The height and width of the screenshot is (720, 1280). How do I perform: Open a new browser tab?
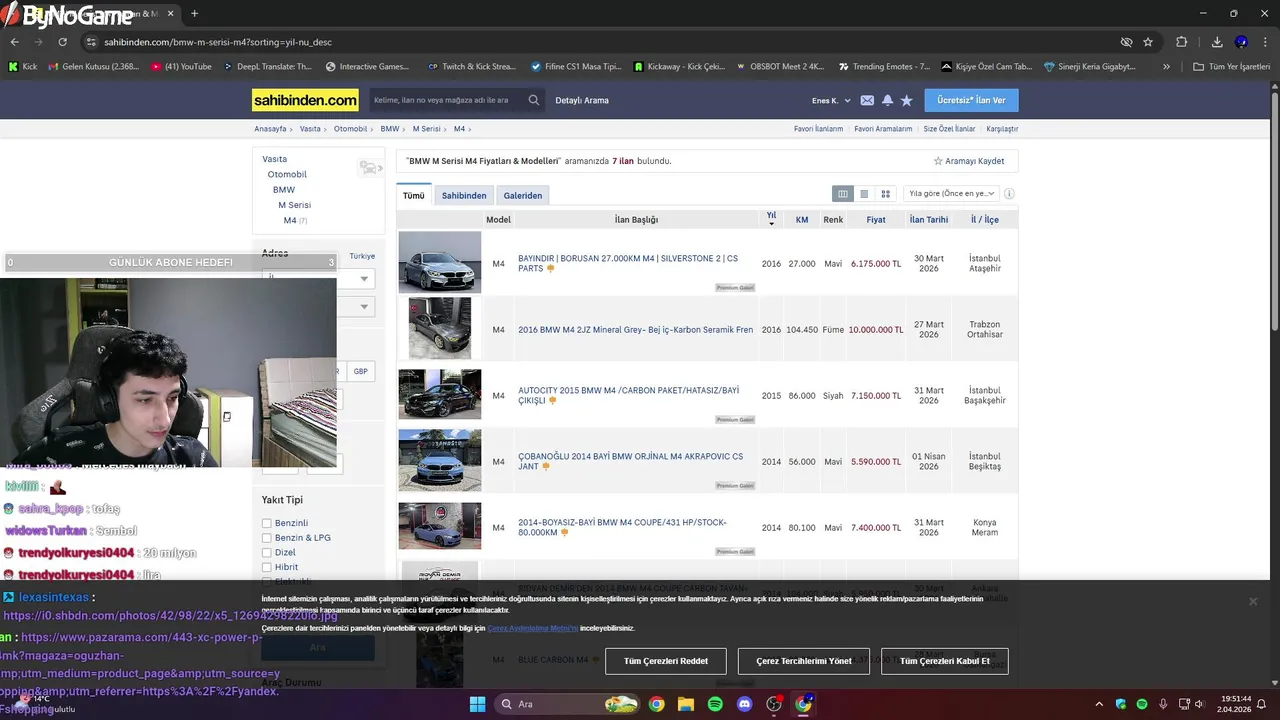coord(194,13)
